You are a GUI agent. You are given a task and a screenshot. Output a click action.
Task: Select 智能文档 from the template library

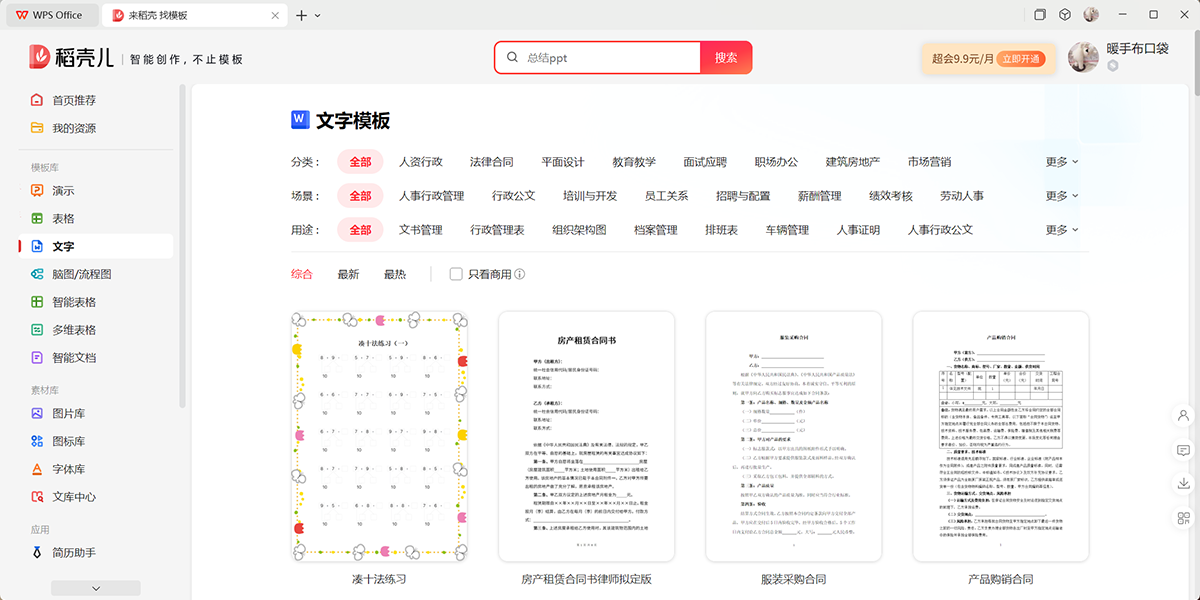click(67, 357)
